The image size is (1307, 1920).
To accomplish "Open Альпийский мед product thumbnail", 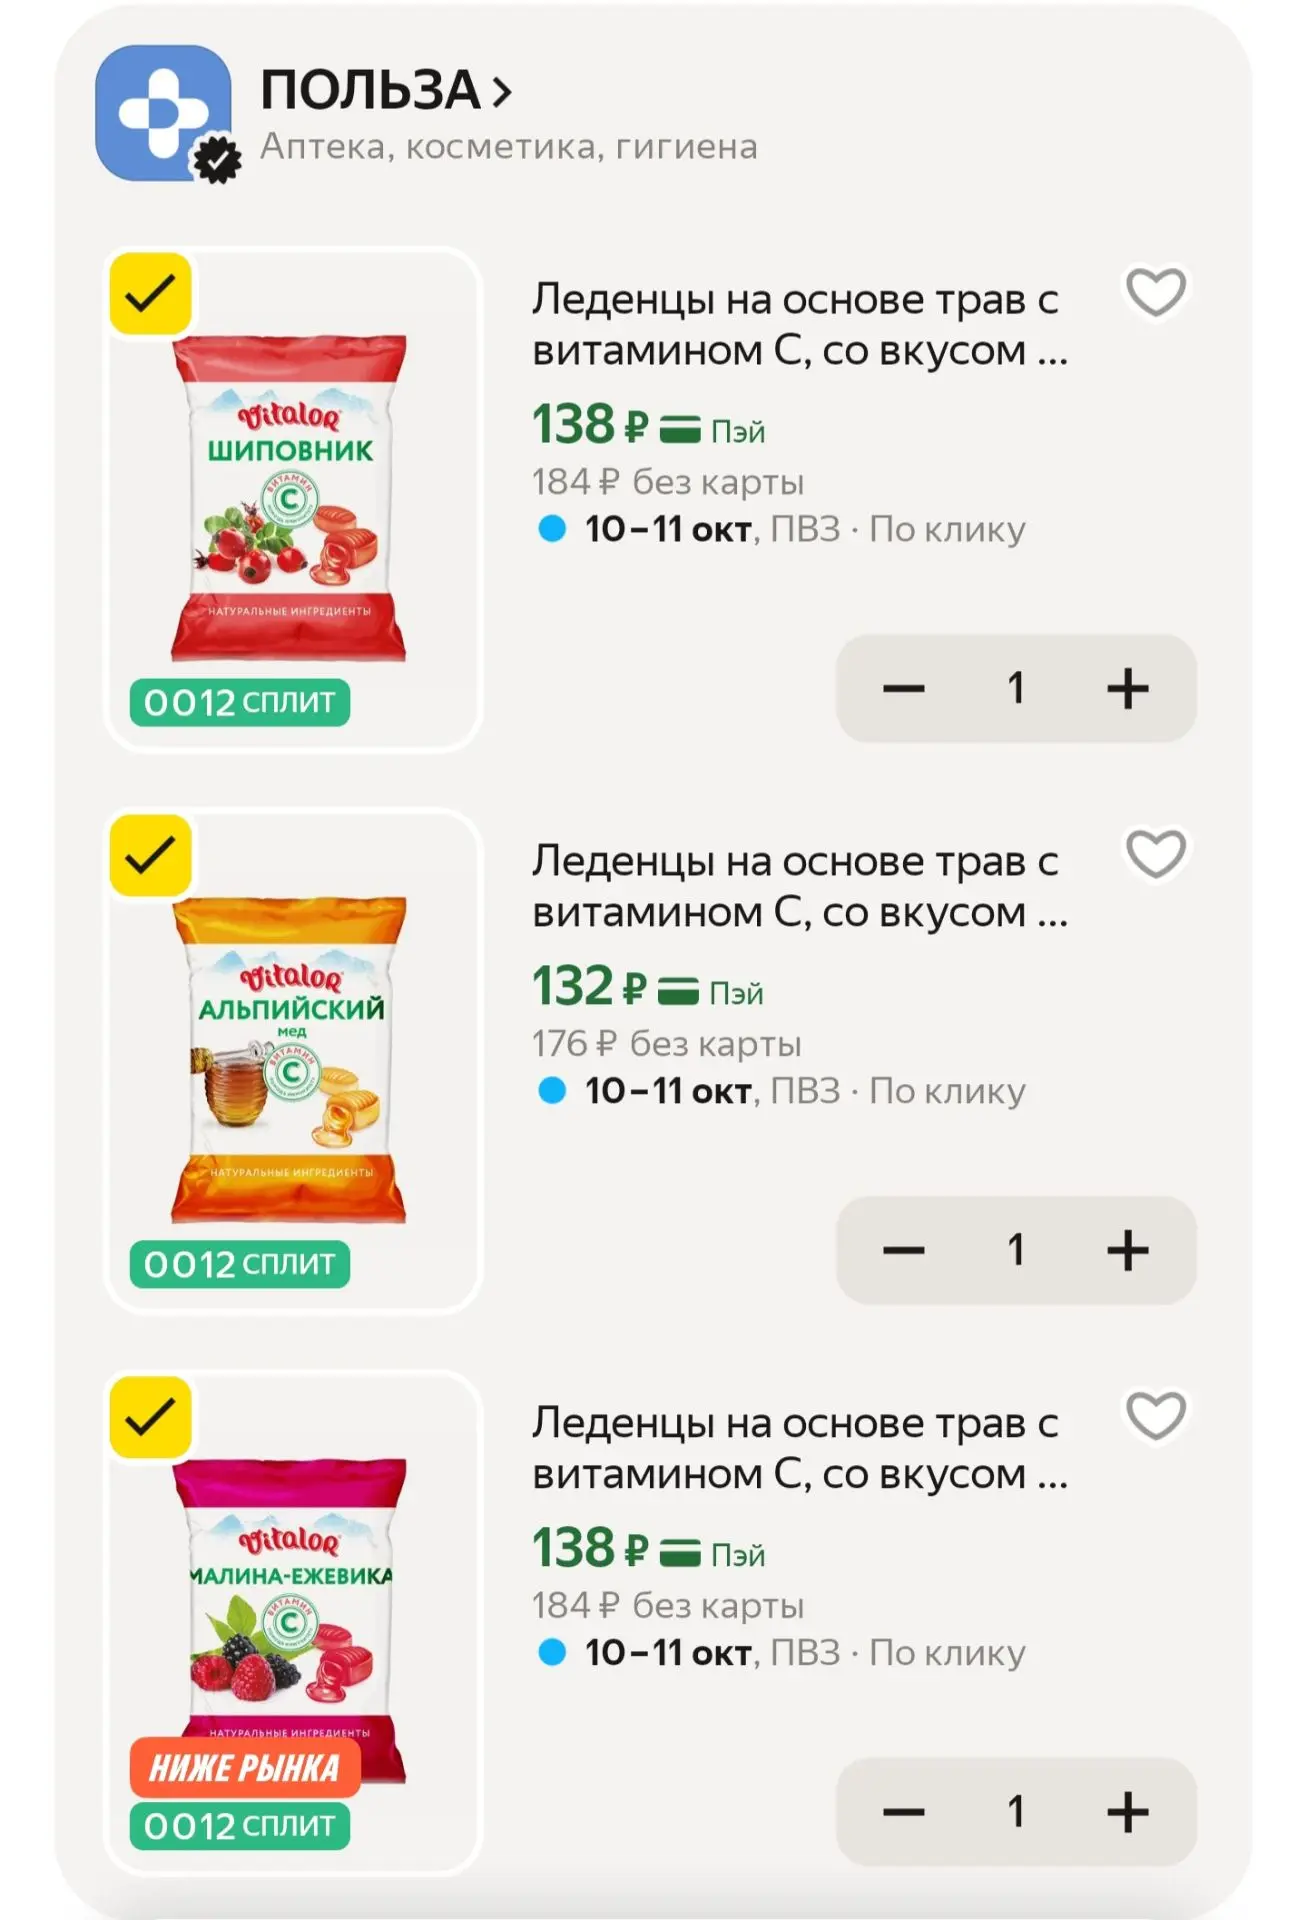I will tap(289, 1060).
